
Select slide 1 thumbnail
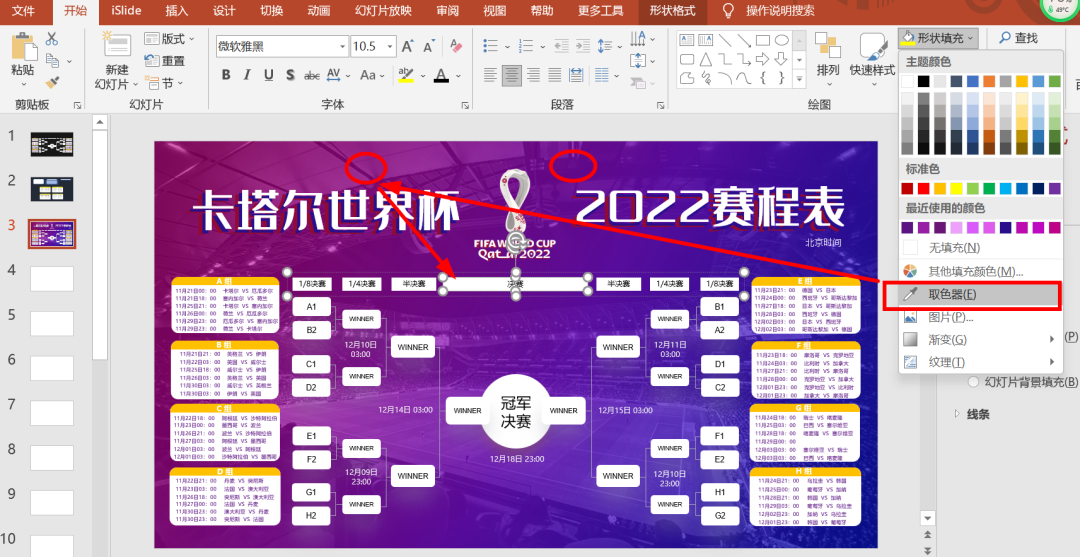[52, 145]
